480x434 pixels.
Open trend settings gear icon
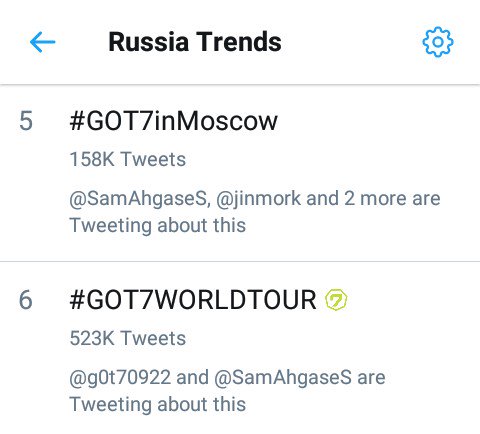(x=438, y=42)
